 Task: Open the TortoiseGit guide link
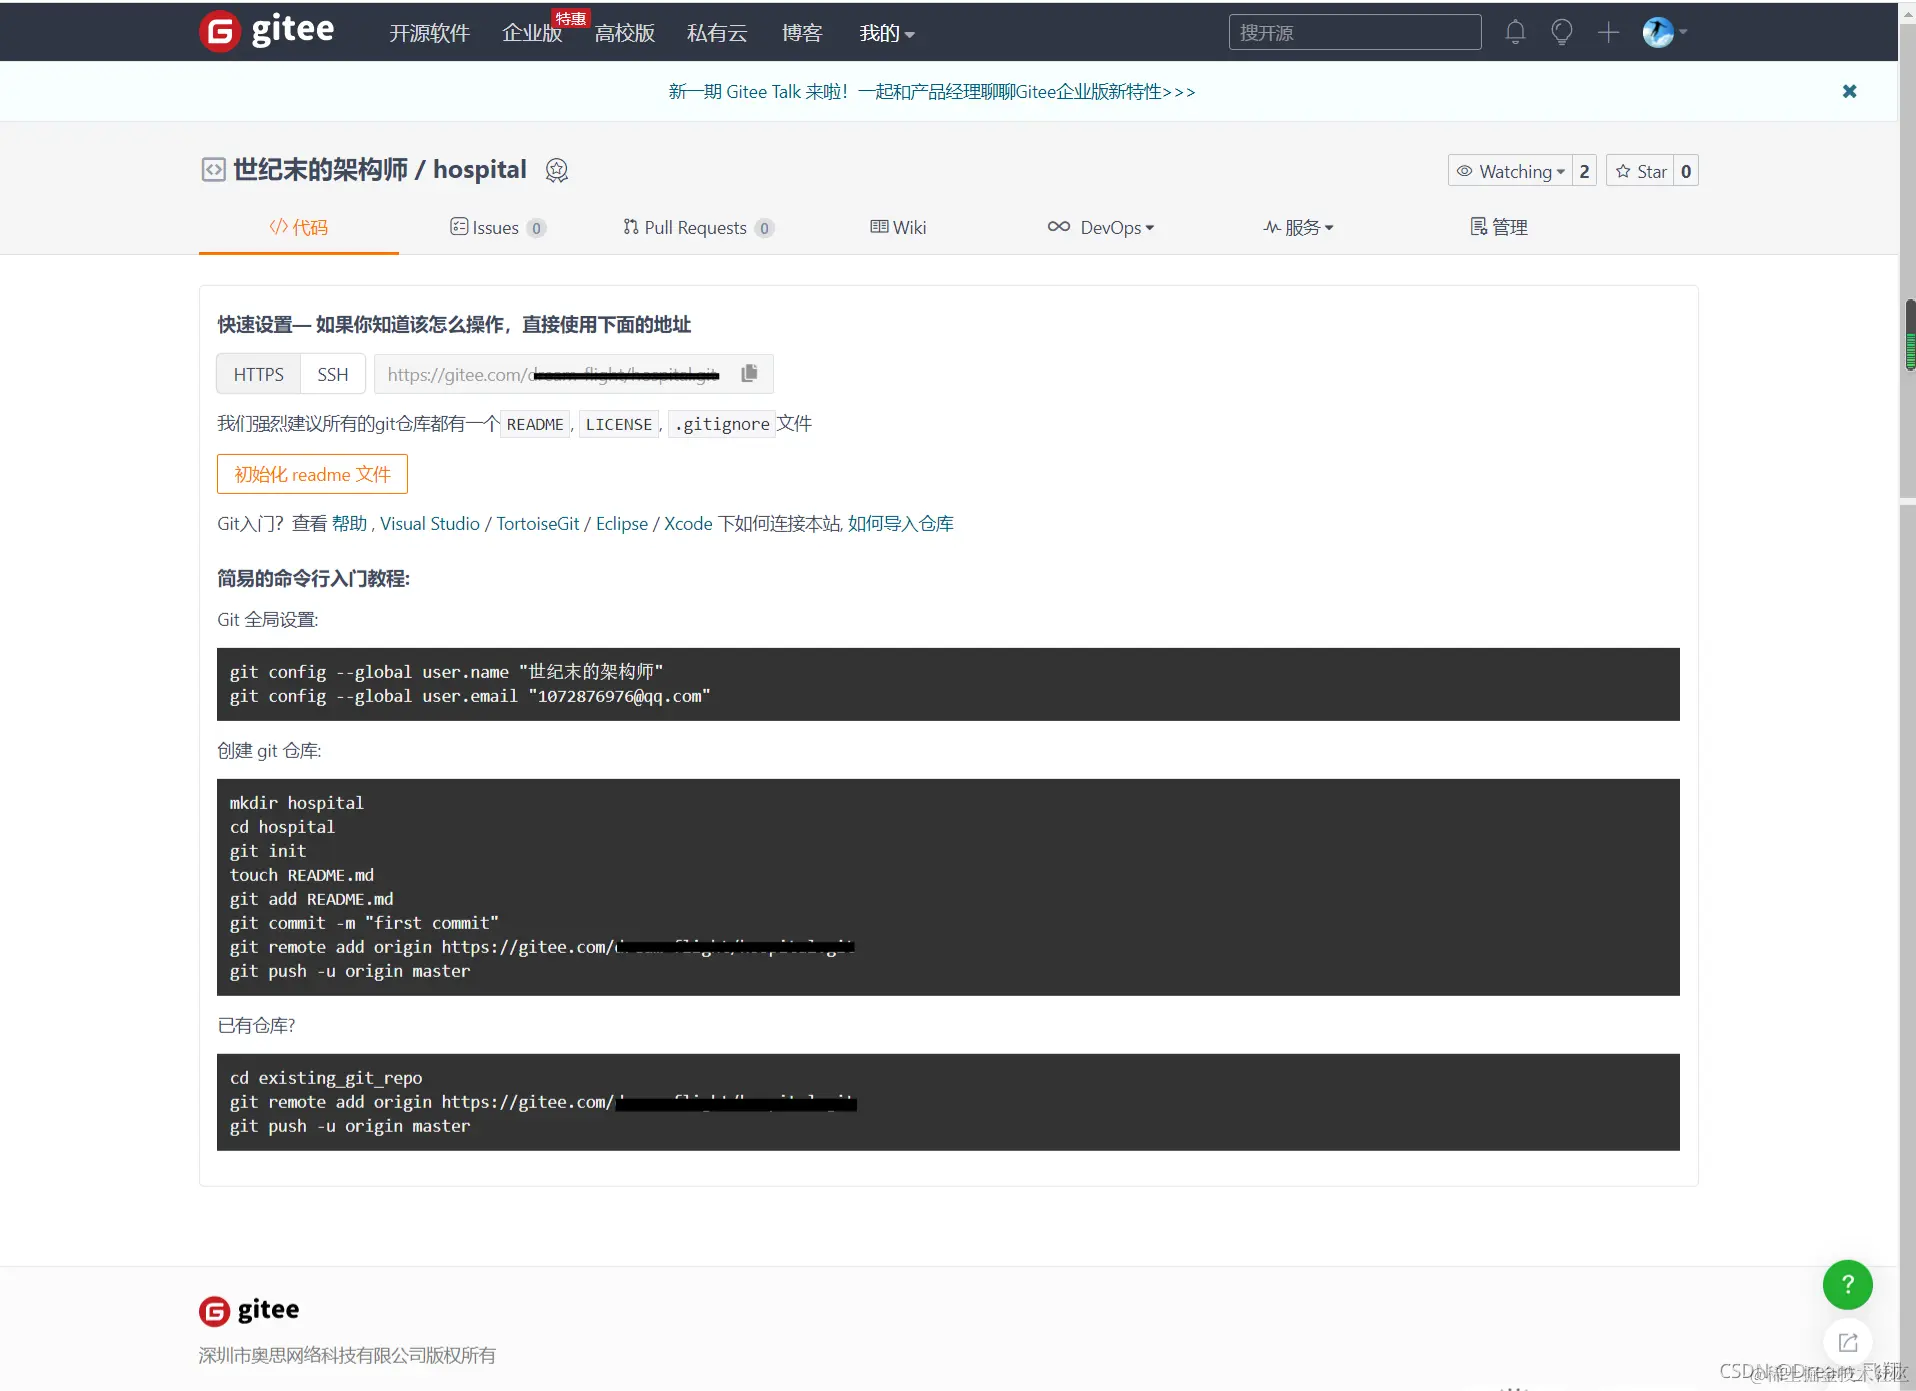[538, 523]
